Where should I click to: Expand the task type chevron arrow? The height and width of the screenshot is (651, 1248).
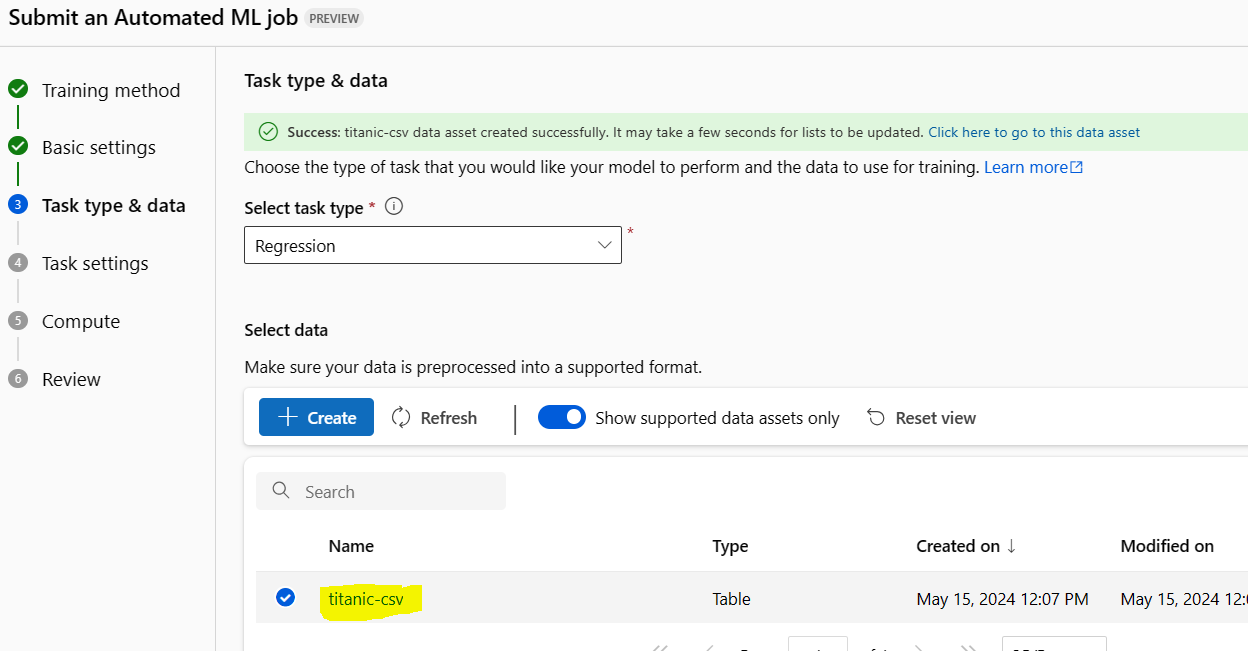(x=605, y=246)
